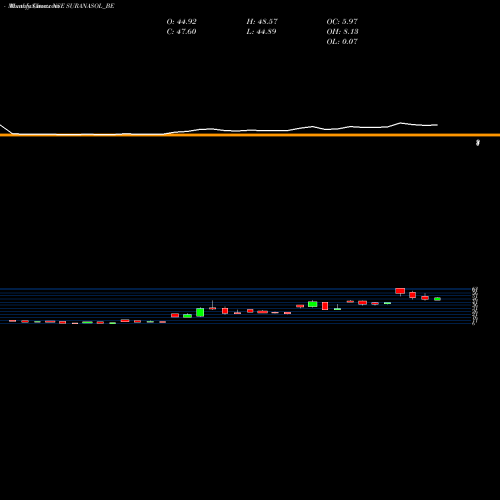
Task: Select the low price value L: 44.89
Action: (x=261, y=32)
